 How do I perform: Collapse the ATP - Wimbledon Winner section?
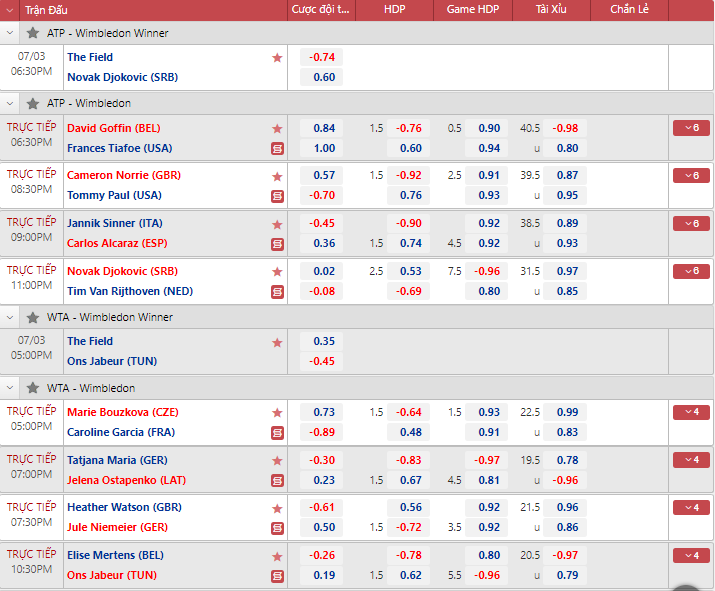tap(10, 33)
